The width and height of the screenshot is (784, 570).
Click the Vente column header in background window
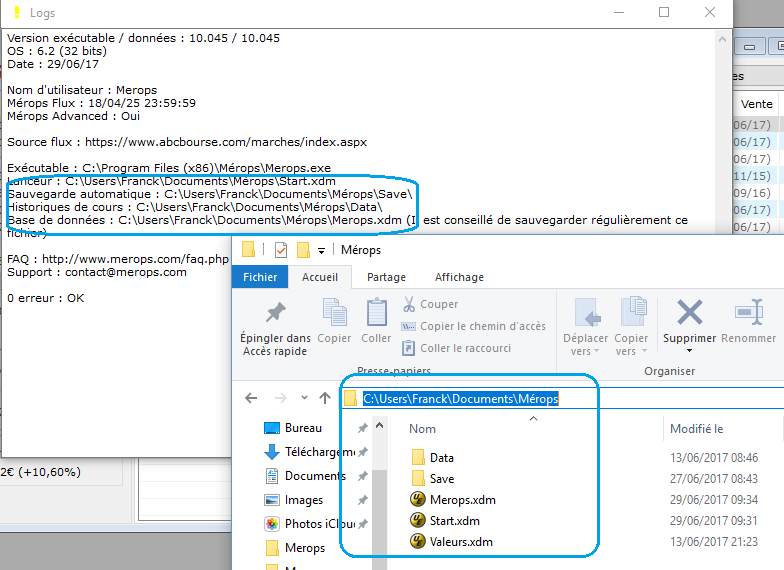[756, 104]
